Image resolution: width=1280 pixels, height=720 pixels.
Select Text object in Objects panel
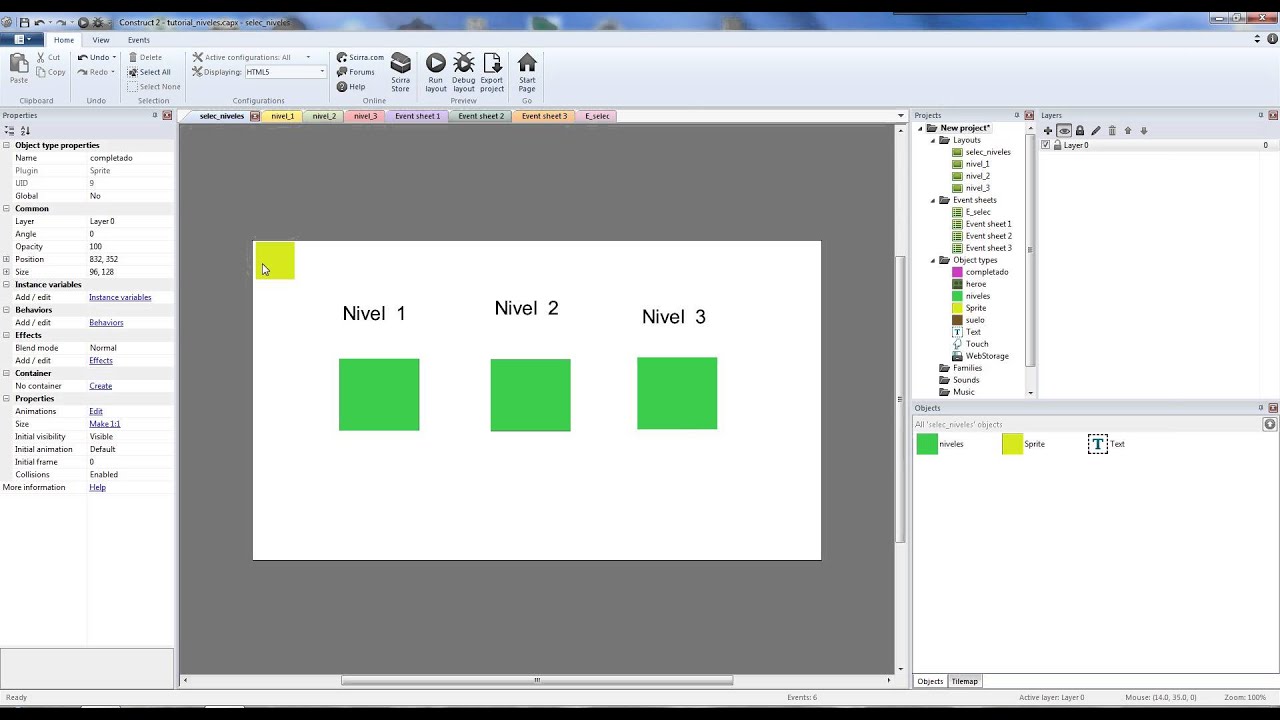[1107, 444]
